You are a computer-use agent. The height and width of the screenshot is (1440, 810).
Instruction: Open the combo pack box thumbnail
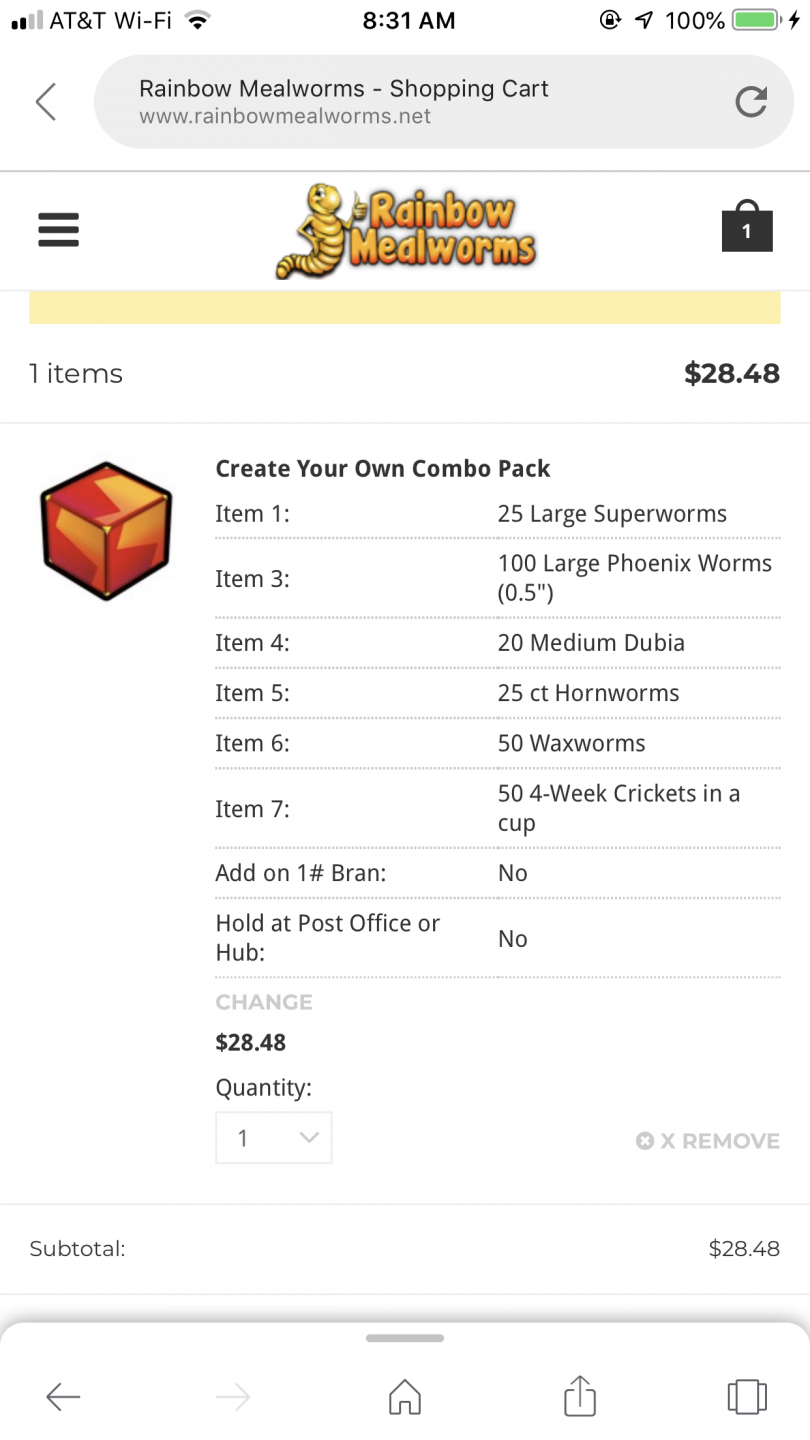pos(106,530)
